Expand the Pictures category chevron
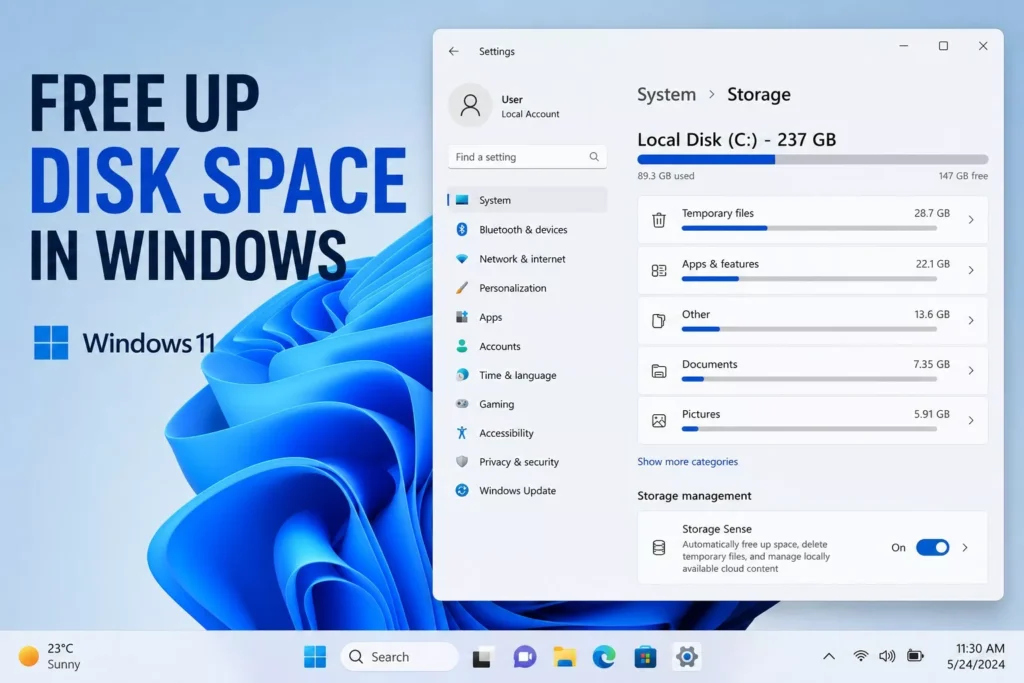Viewport: 1024px width, 683px height. click(x=971, y=421)
